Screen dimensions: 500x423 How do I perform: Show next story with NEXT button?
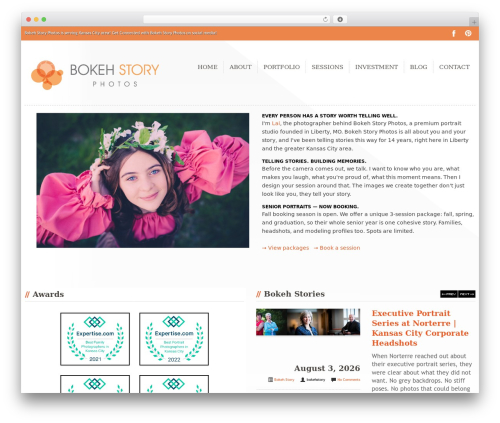467,294
